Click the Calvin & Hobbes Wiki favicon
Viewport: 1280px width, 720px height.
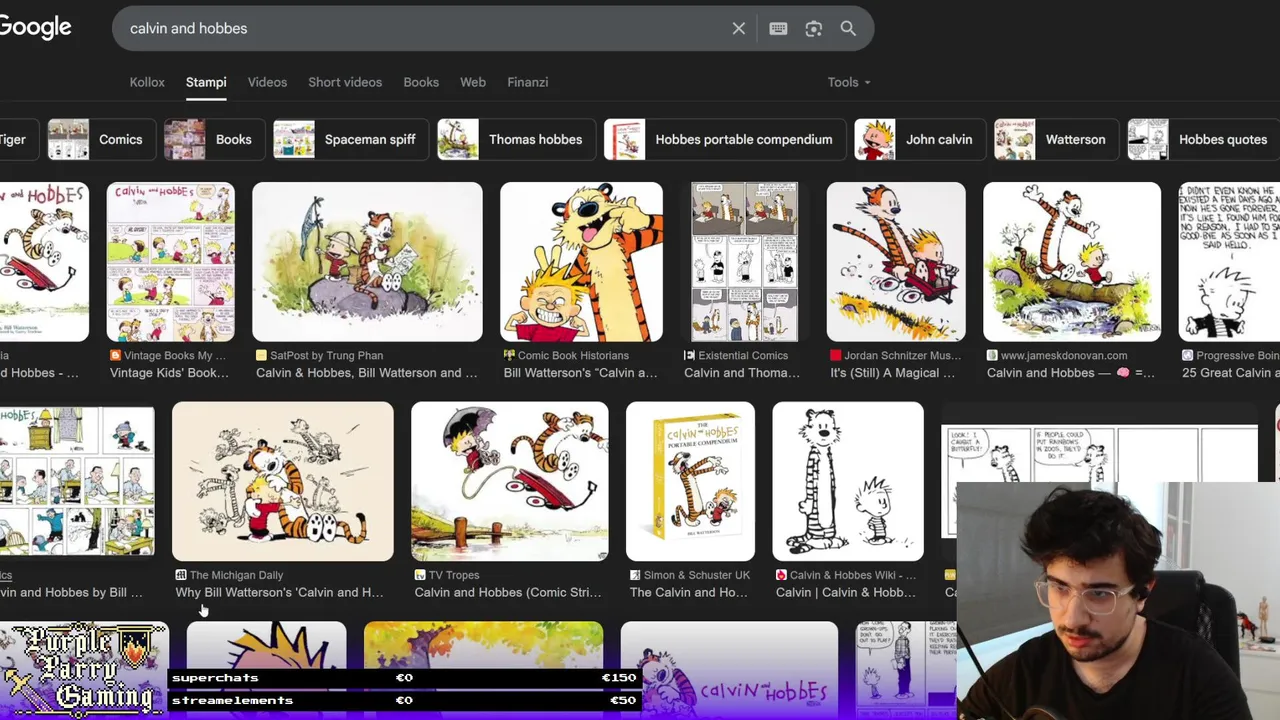(x=781, y=575)
